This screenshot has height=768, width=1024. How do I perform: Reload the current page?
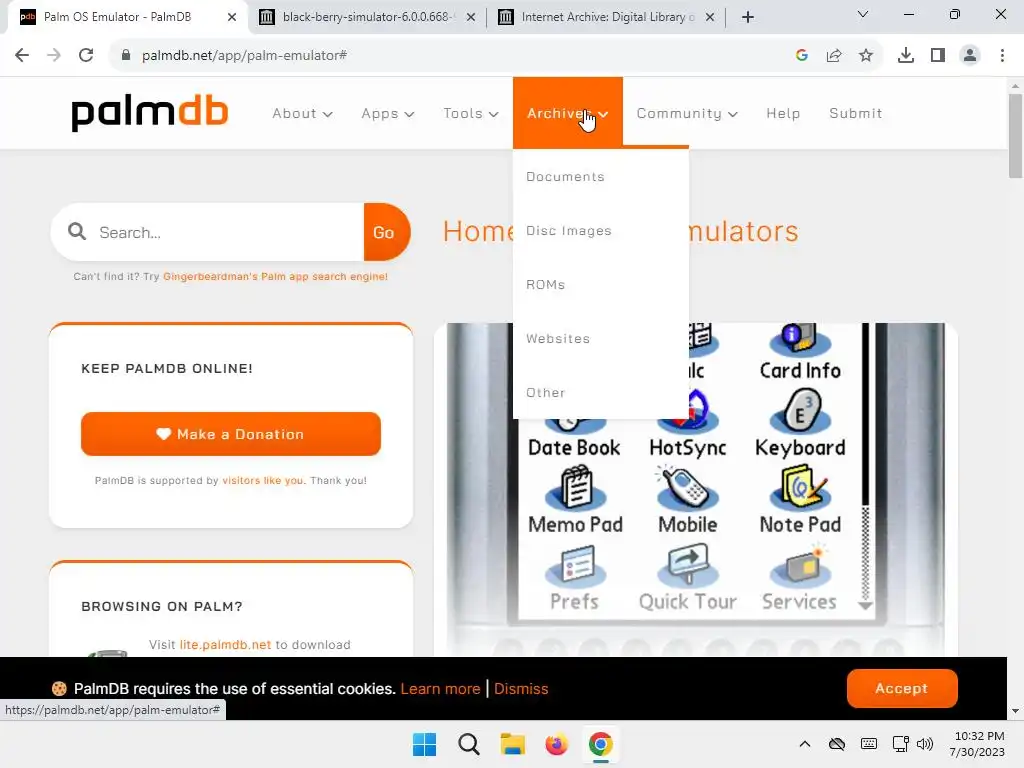click(x=86, y=56)
